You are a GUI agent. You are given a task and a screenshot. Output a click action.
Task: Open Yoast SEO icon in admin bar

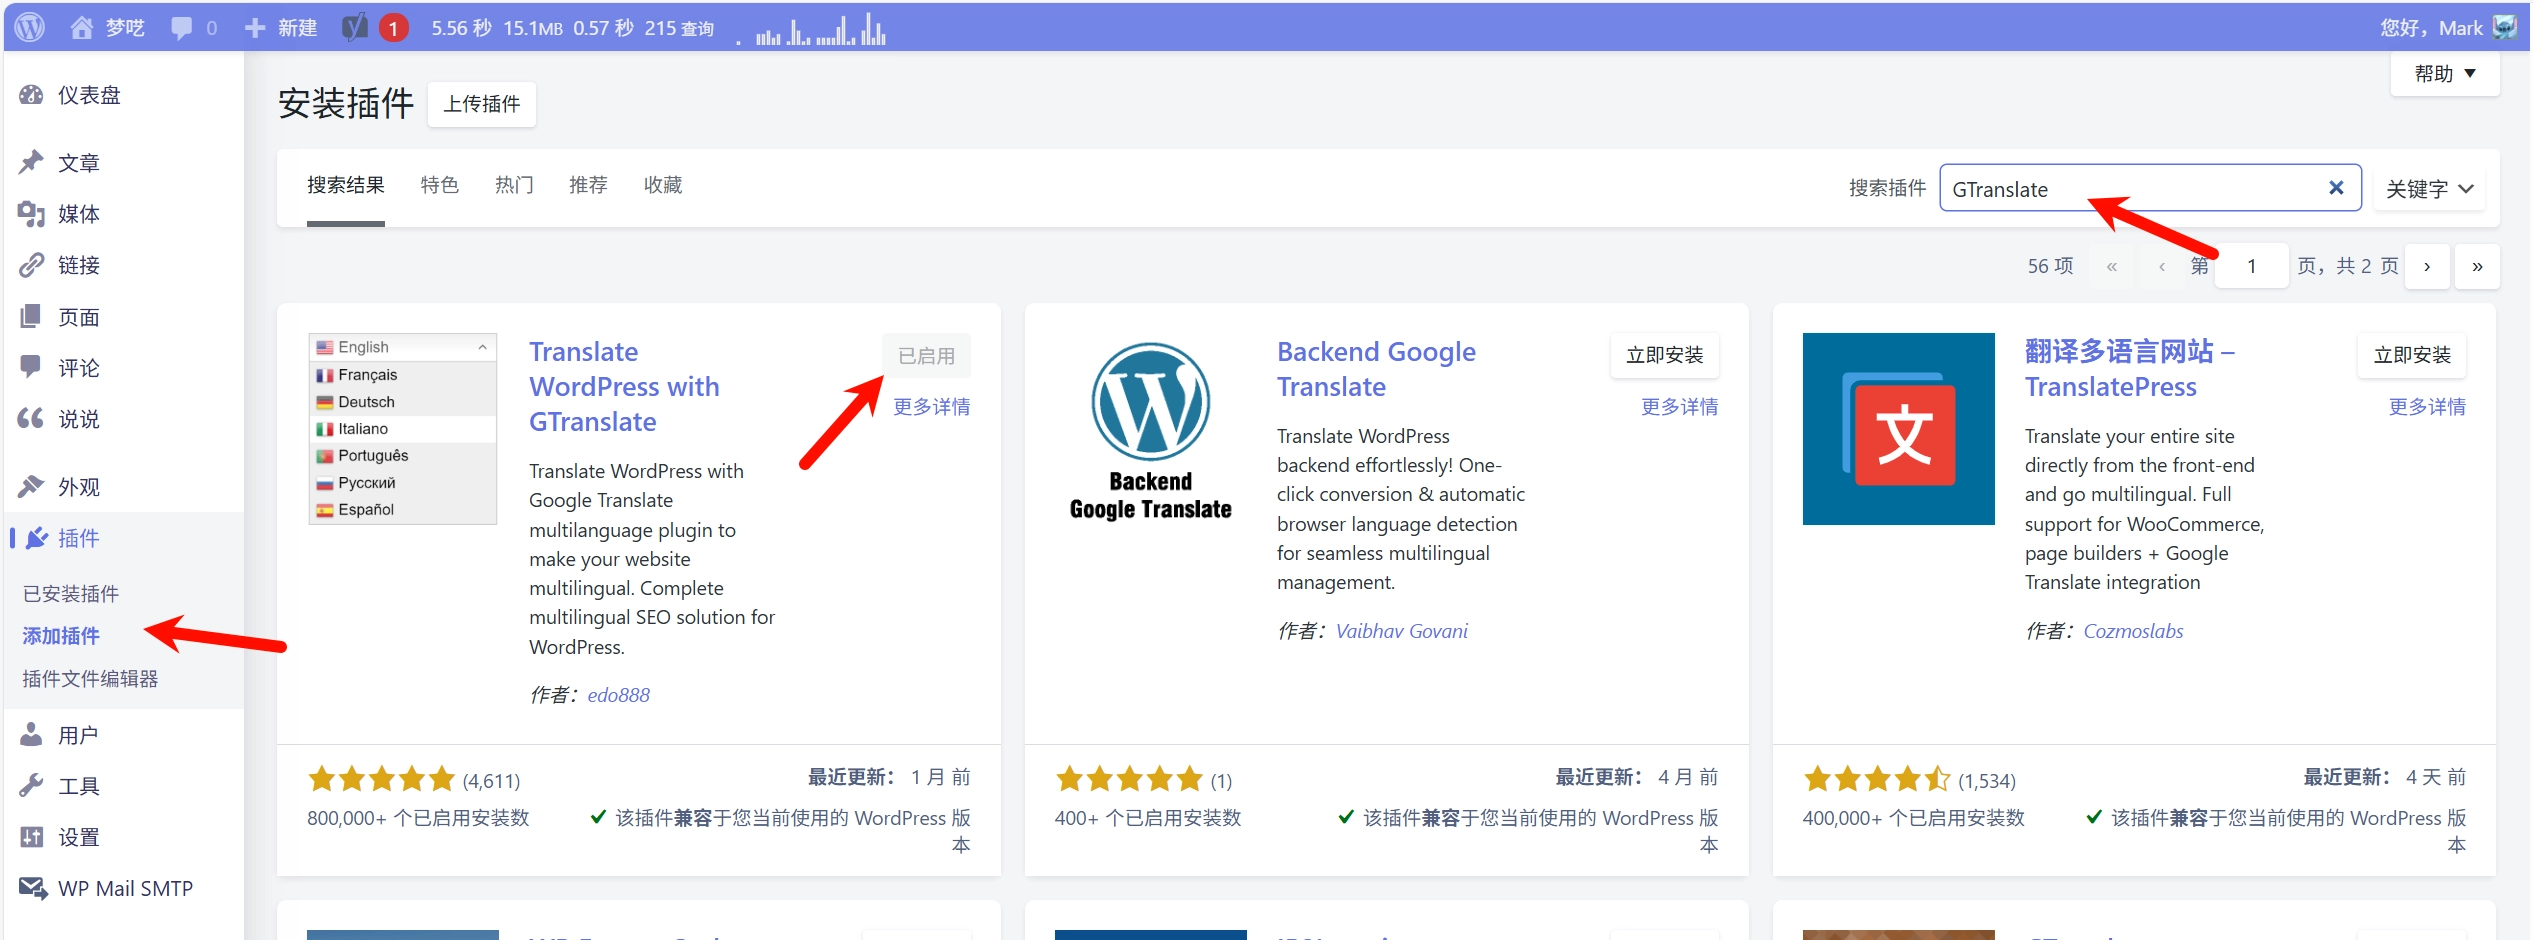click(354, 28)
